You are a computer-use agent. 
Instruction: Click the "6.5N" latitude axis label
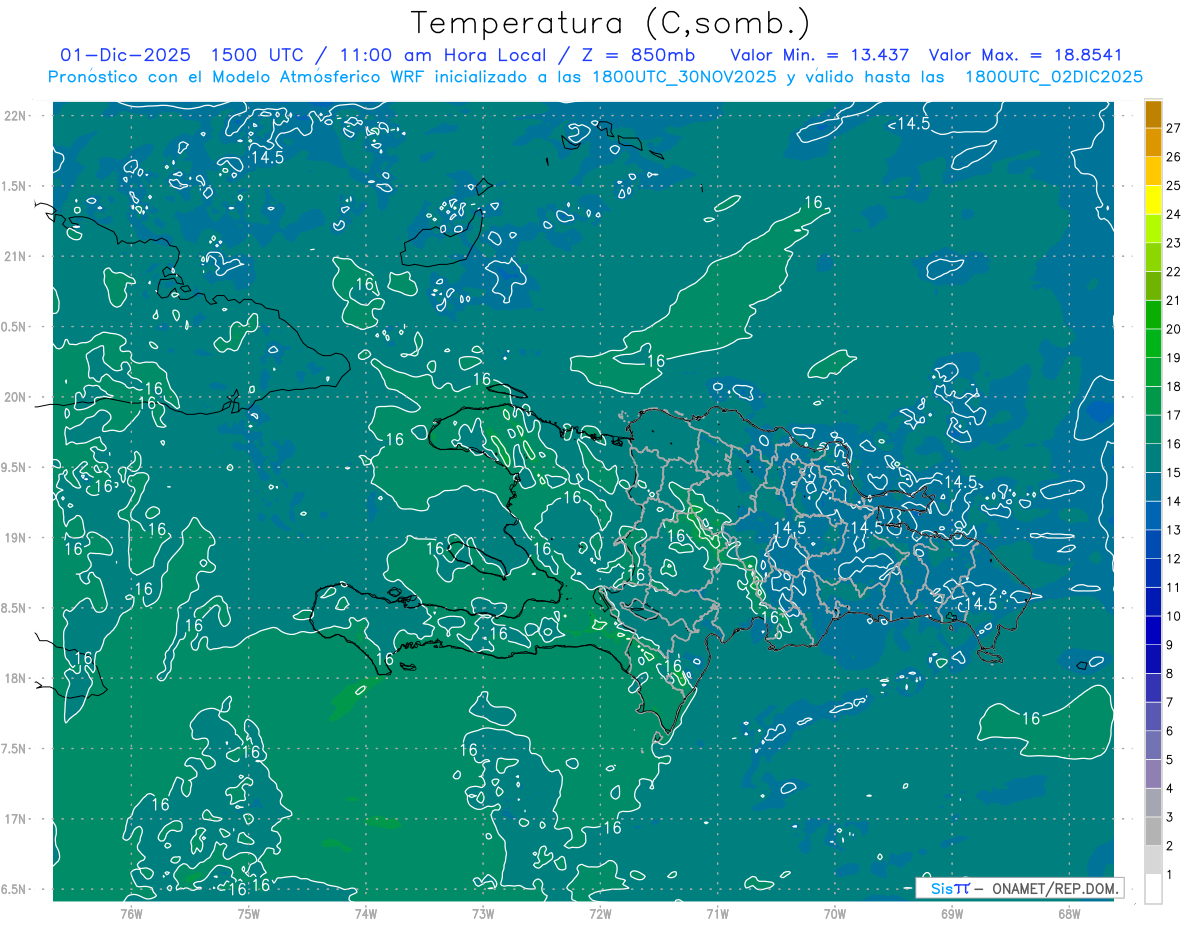pos(15,889)
